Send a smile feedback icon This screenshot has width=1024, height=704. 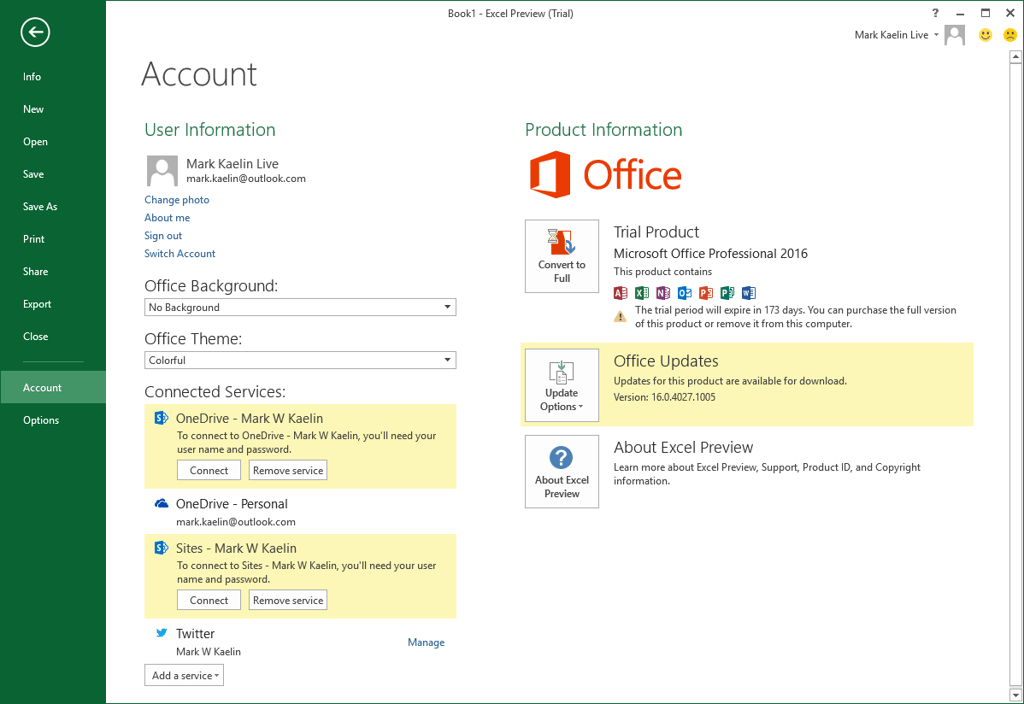[985, 35]
